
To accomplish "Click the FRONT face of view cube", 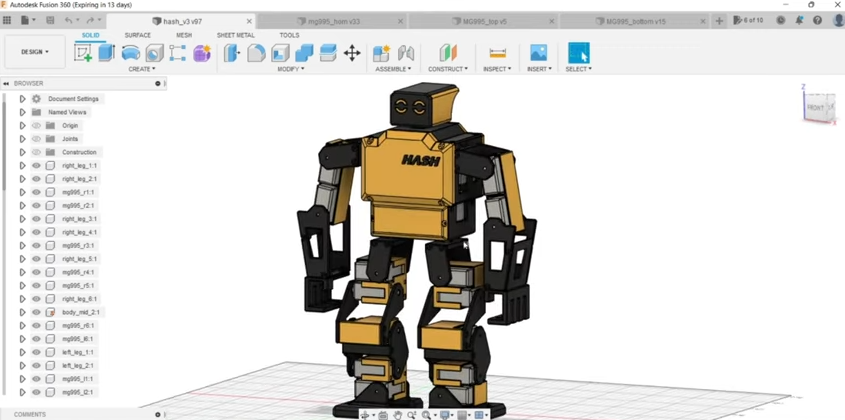I will click(815, 108).
